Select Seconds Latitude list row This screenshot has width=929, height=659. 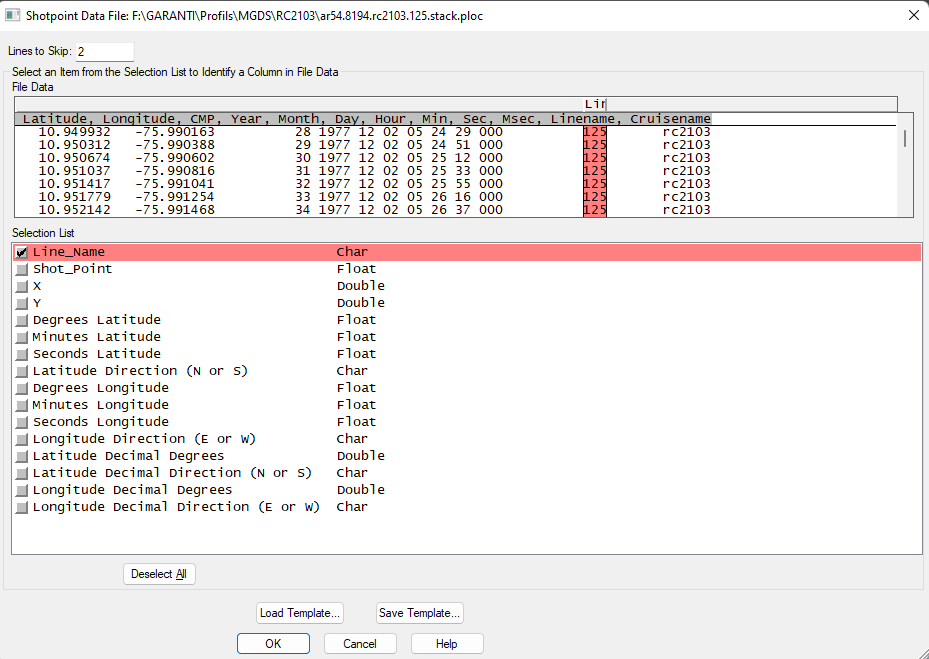click(x=96, y=354)
